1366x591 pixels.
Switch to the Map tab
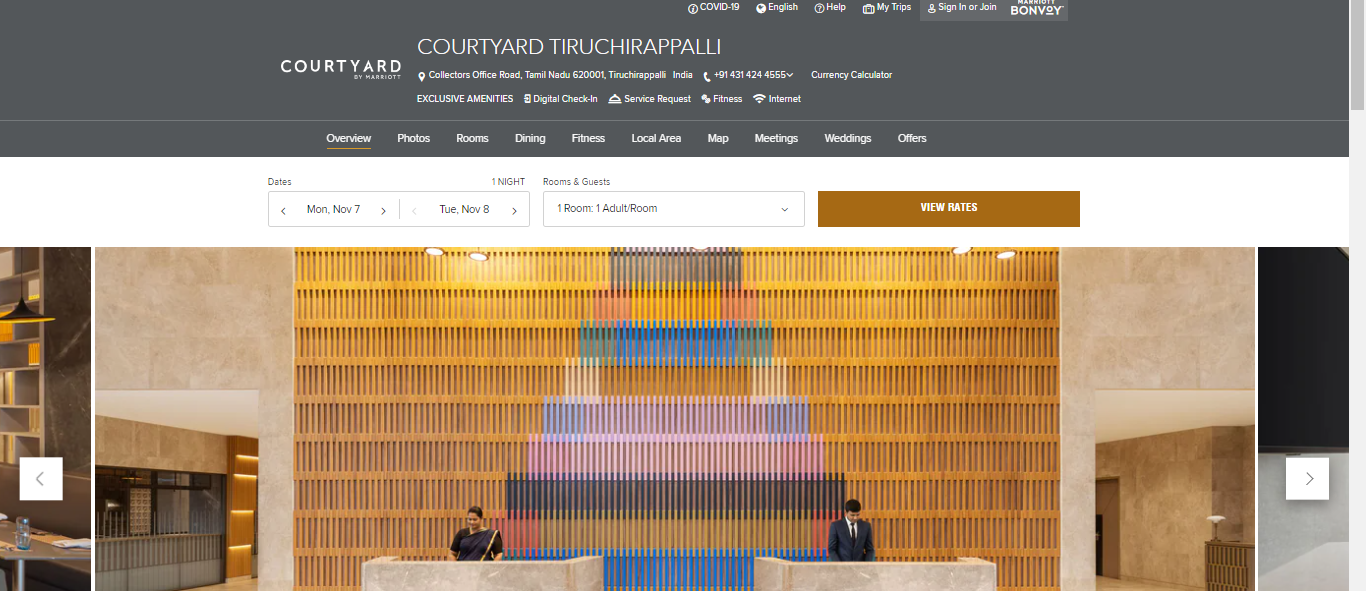(718, 138)
